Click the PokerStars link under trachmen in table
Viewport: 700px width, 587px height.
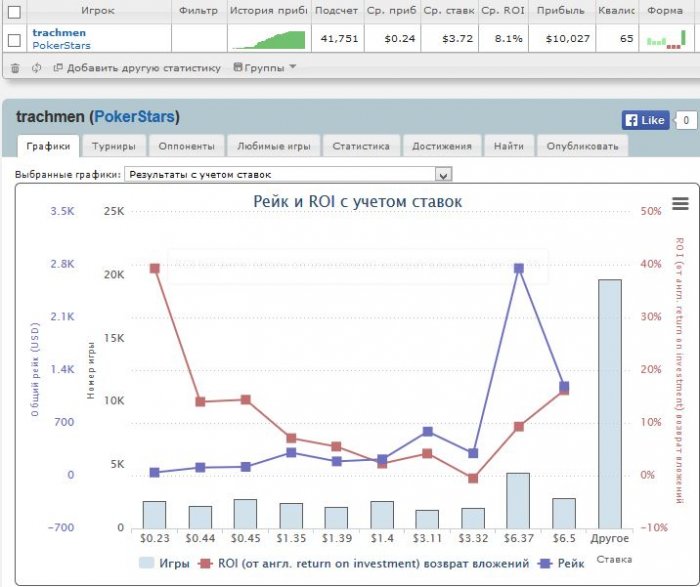pos(61,46)
